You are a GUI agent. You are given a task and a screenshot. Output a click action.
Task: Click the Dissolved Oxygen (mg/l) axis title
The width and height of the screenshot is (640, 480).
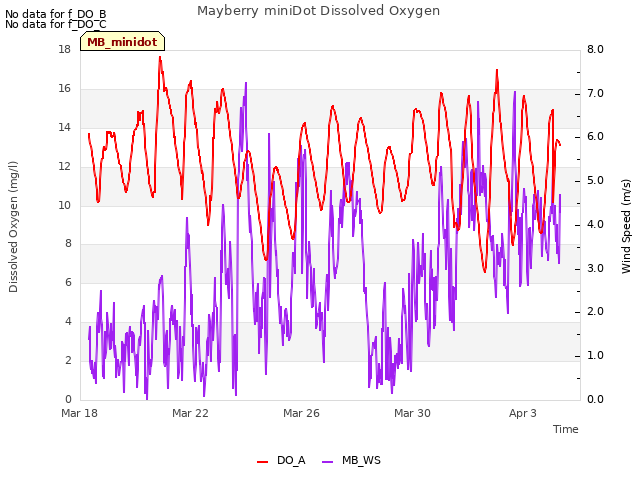[x=13, y=227]
